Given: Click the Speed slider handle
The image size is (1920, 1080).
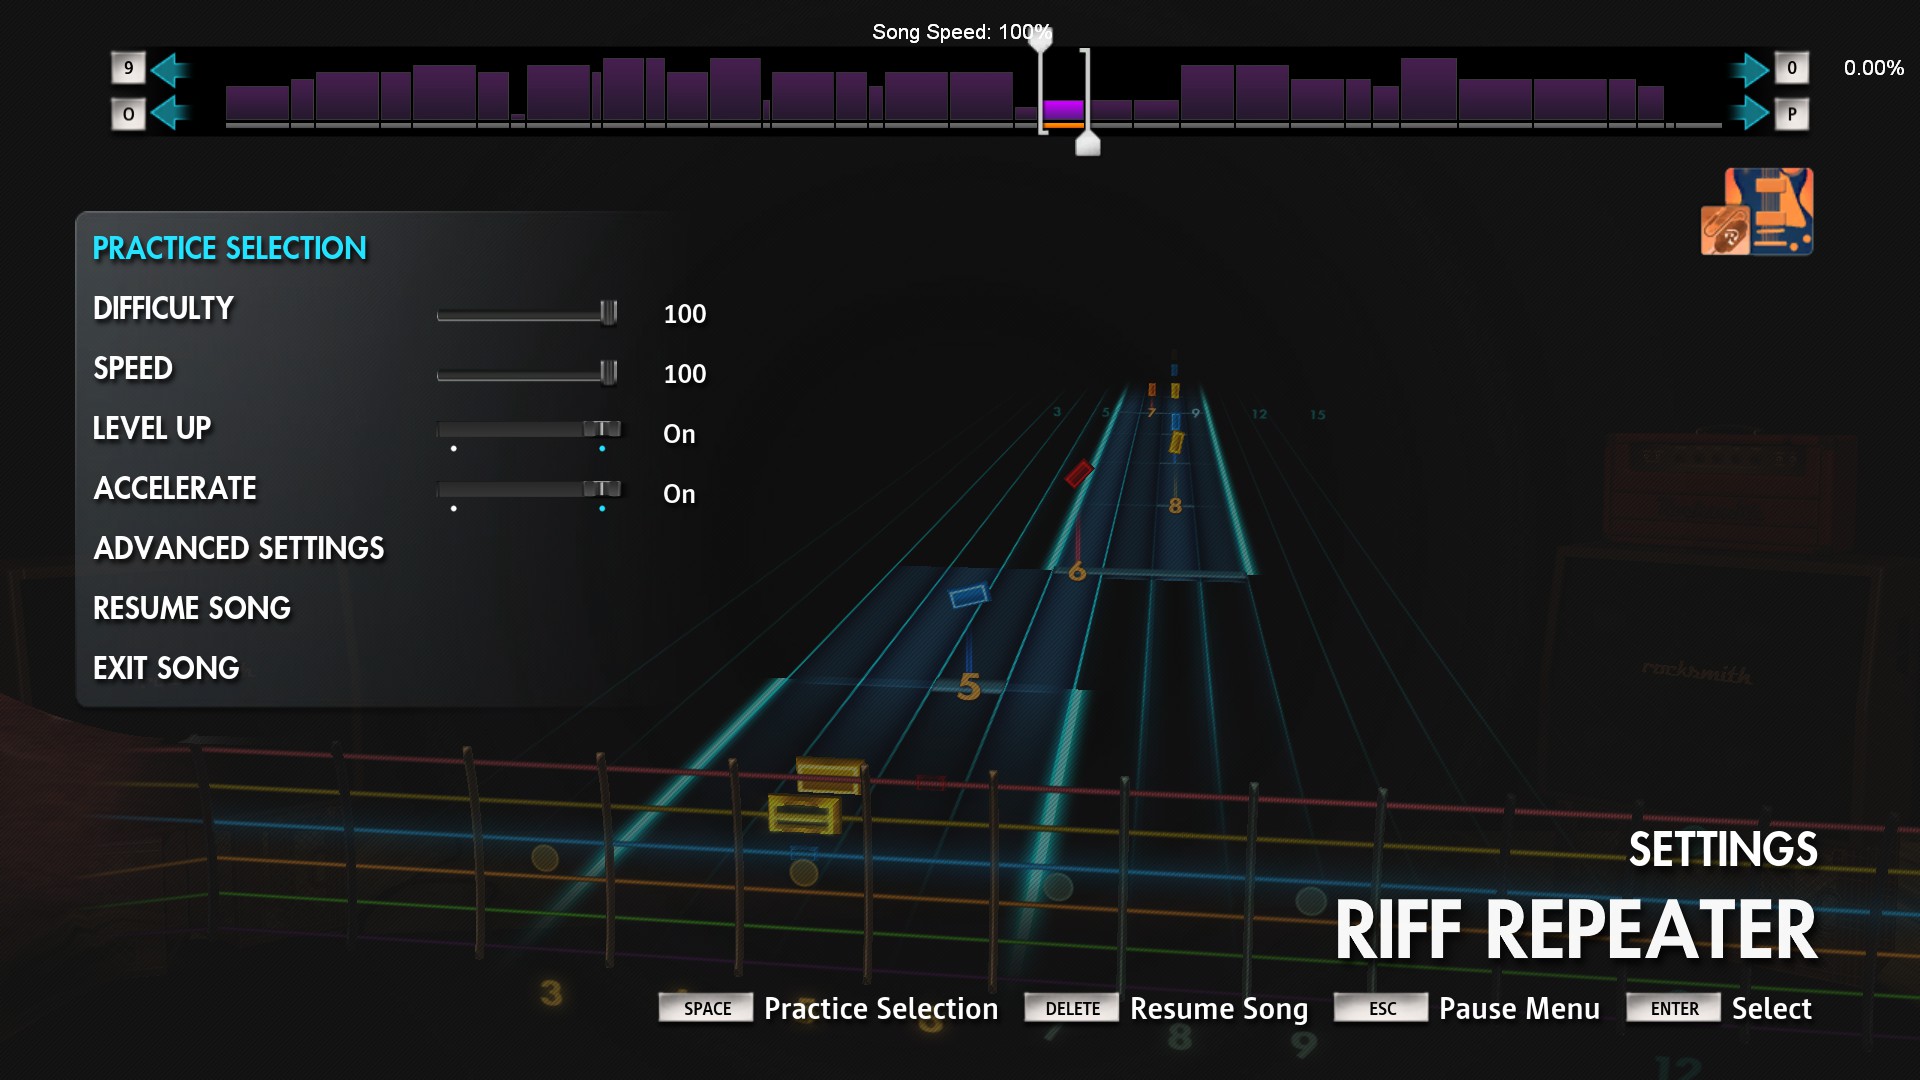Looking at the screenshot, I should pos(608,373).
